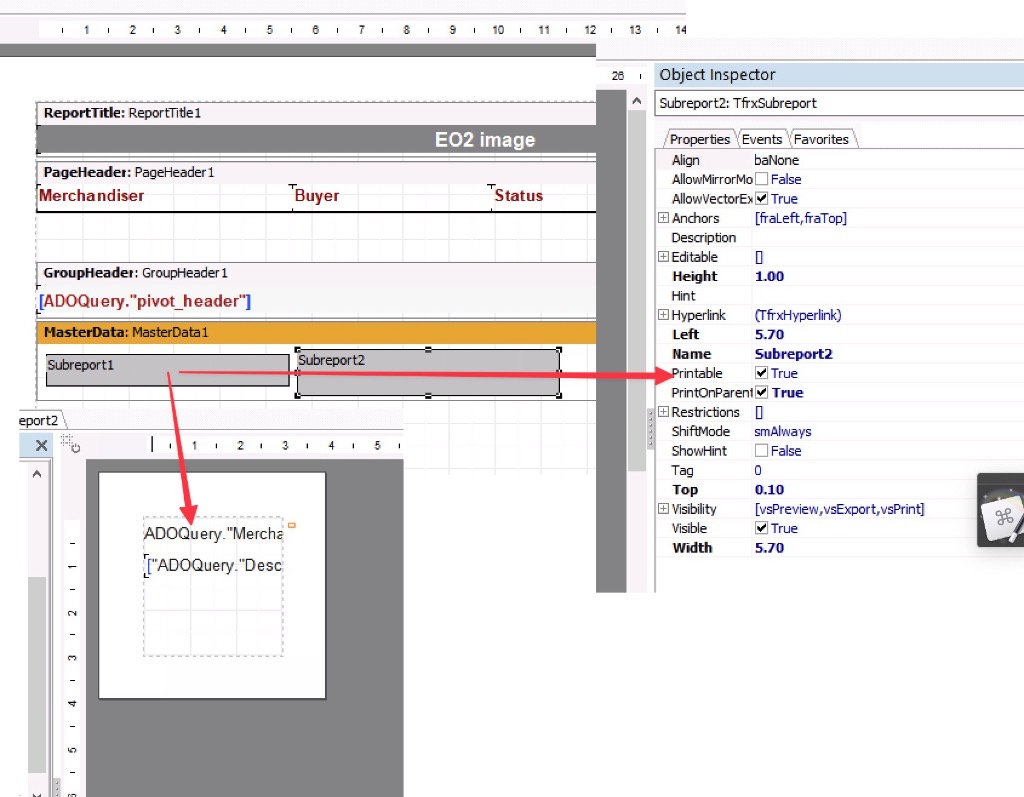
Task: Click the ShiftMode value smAlways
Action: coord(782,431)
